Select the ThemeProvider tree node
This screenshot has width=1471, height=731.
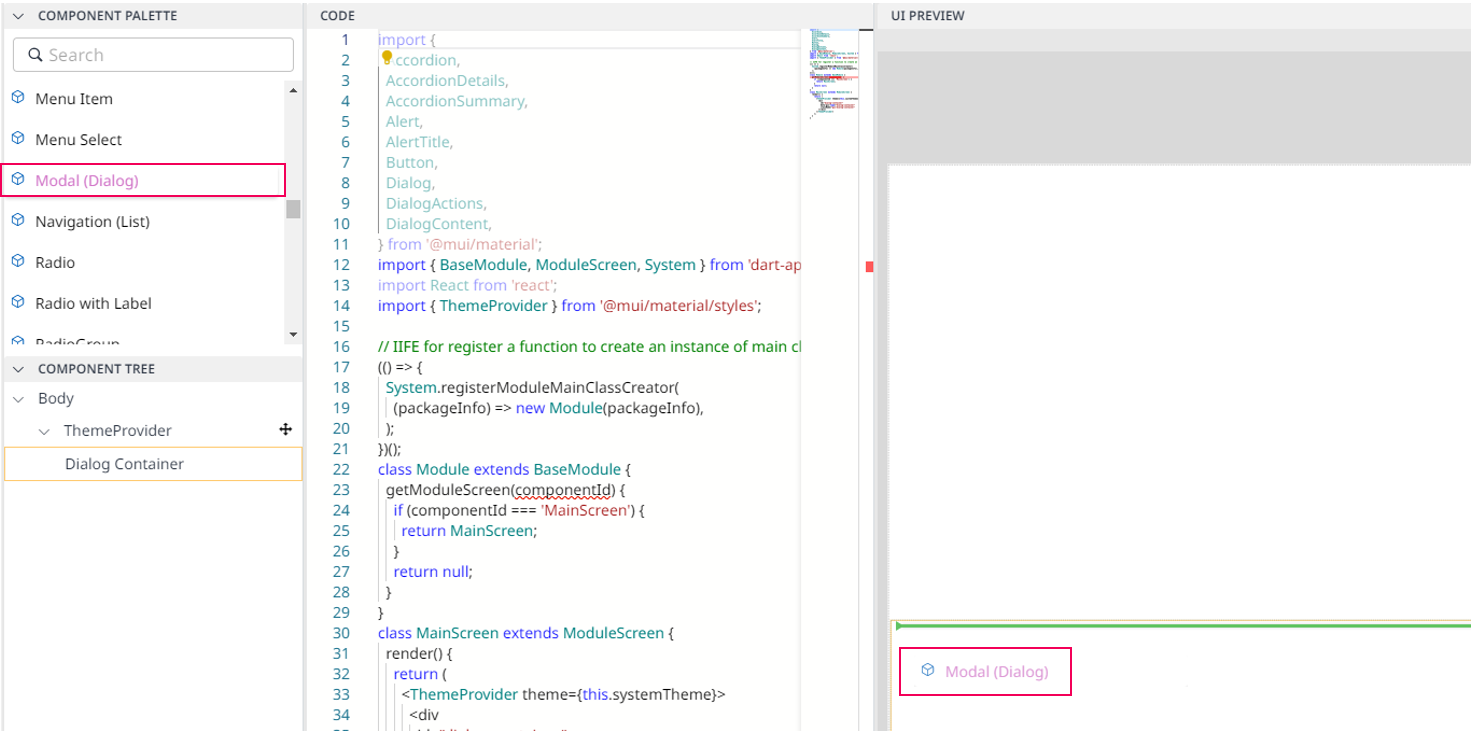pos(118,431)
